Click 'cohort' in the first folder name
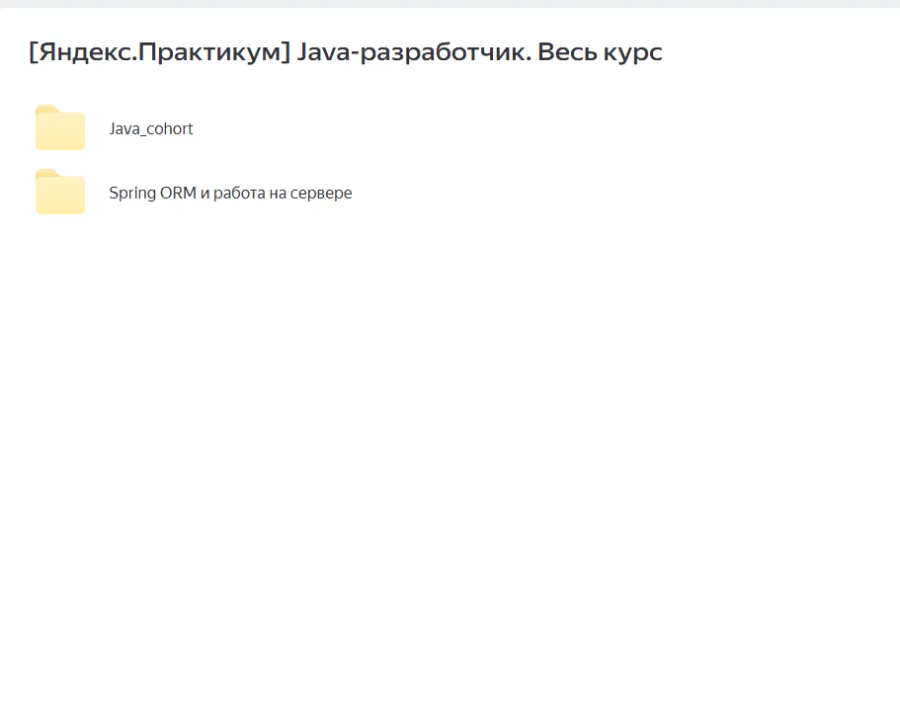 (169, 129)
